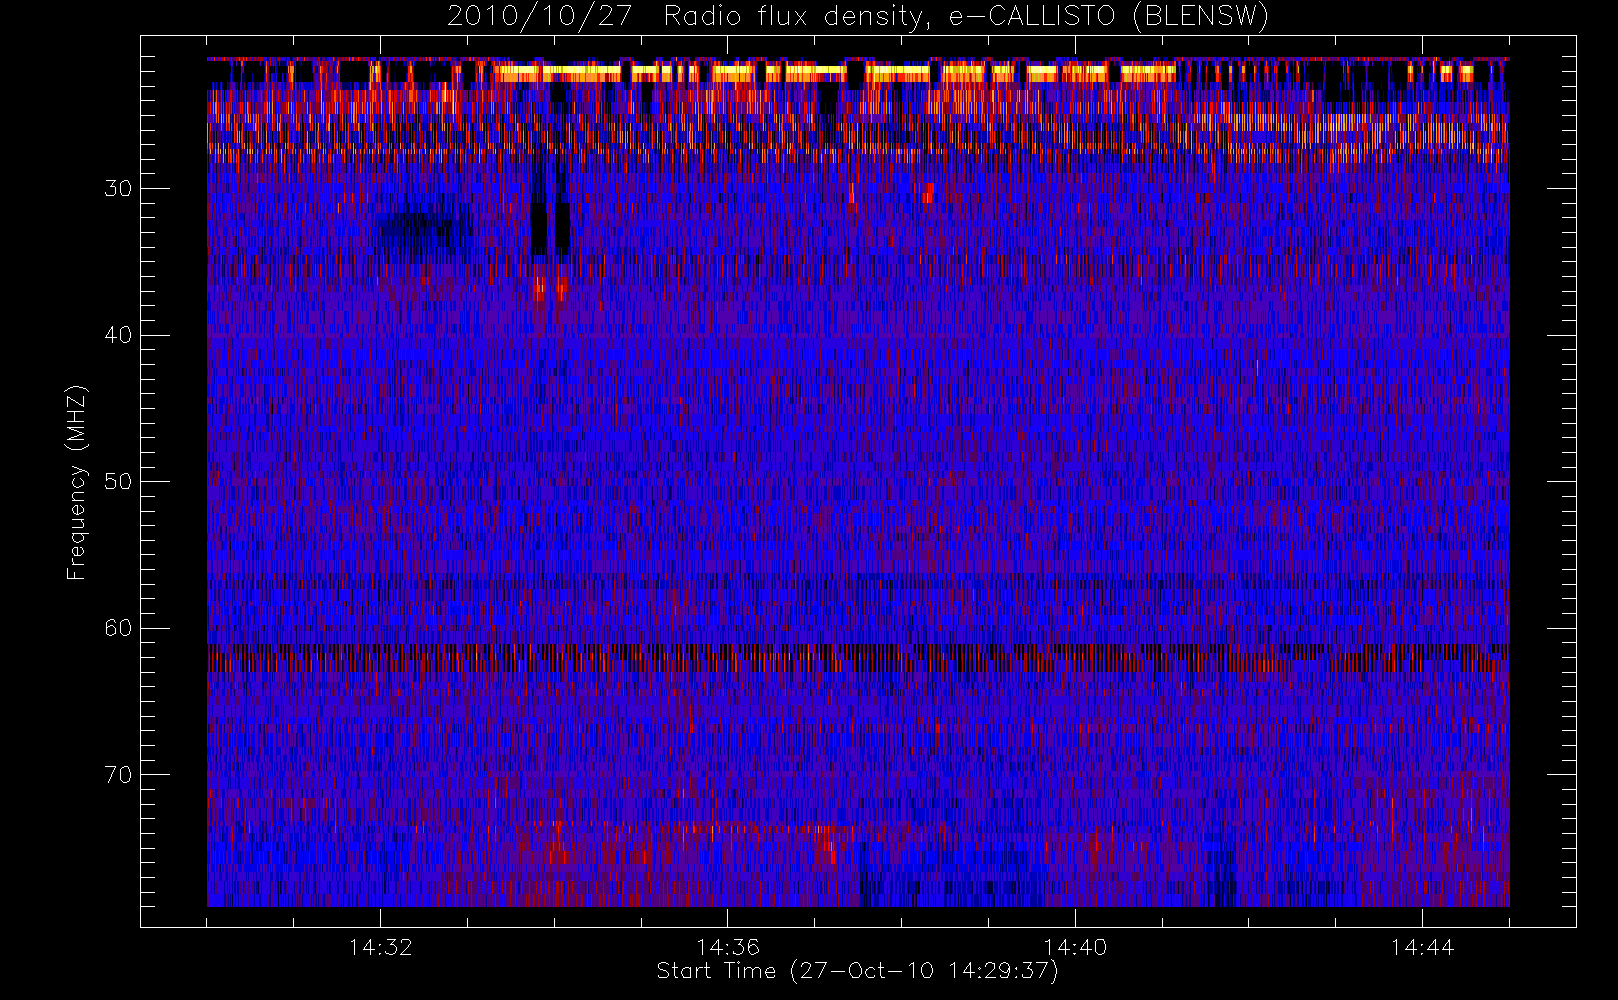This screenshot has height=1000, width=1618.
Task: Click the '40' frequency tick label
Action: click(118, 335)
